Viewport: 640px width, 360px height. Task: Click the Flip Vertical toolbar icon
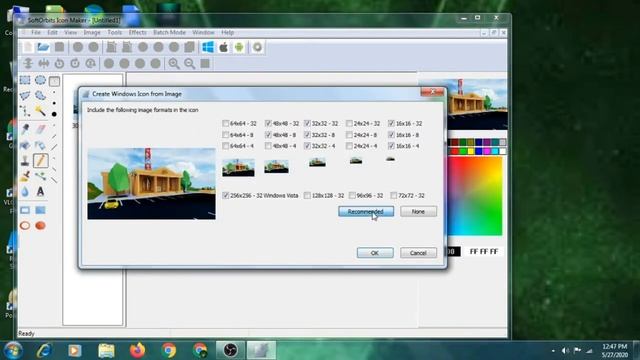[28, 63]
